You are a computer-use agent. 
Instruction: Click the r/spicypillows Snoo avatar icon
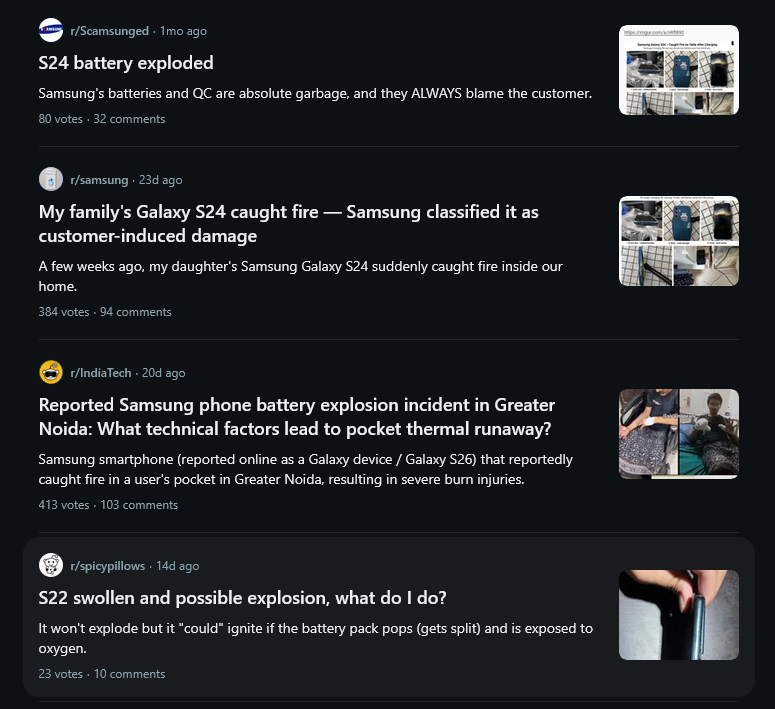tap(51, 565)
